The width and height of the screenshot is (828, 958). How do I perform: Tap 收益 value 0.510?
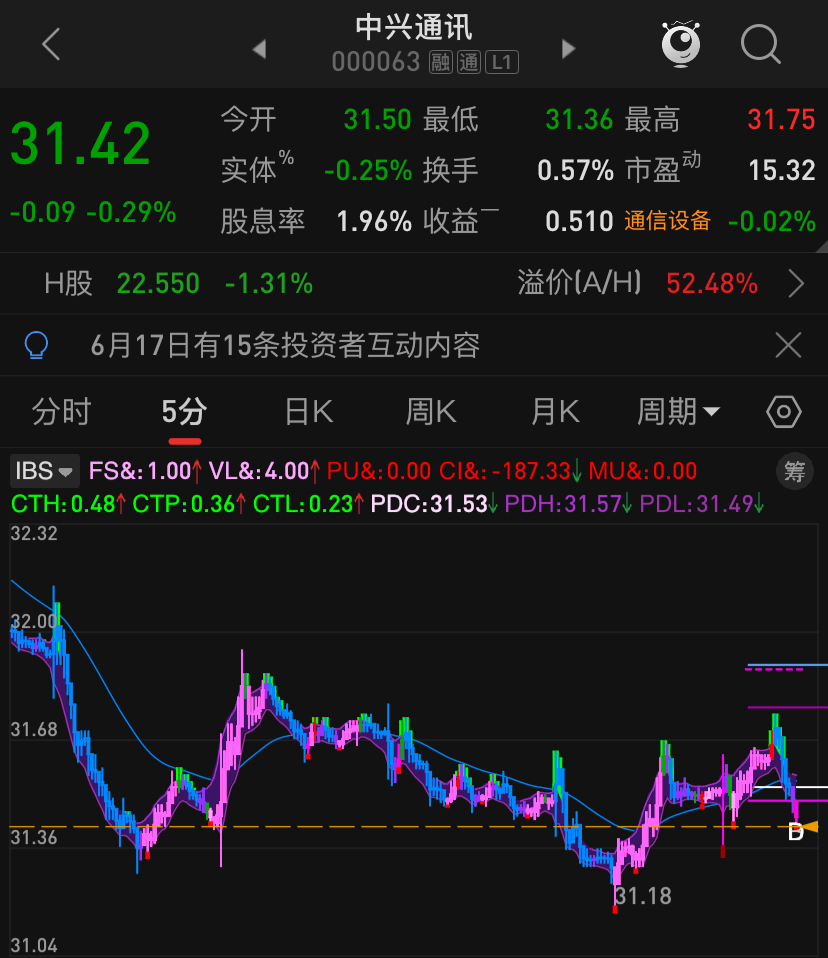(x=579, y=221)
